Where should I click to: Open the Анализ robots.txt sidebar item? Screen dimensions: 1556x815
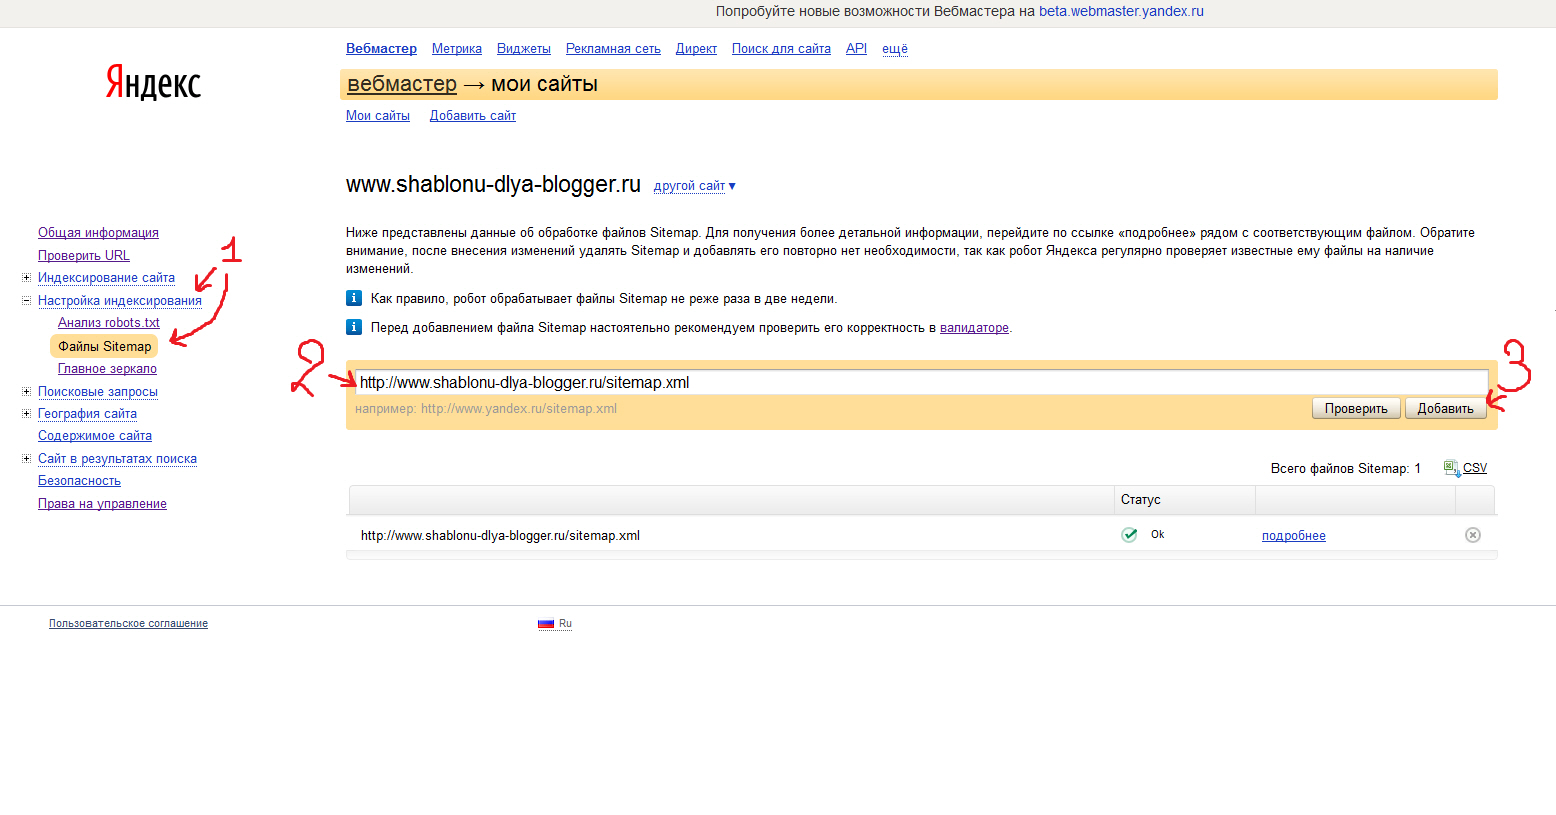(x=109, y=322)
